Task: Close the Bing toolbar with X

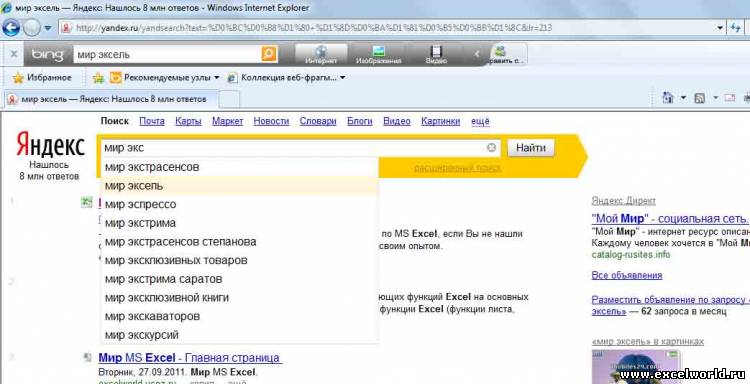Action: (14, 54)
